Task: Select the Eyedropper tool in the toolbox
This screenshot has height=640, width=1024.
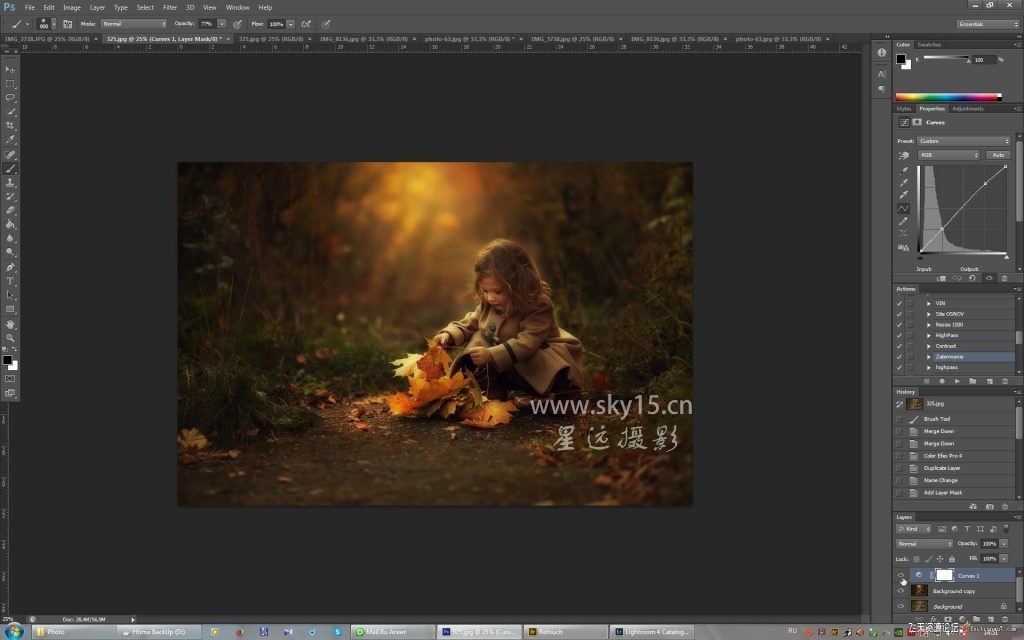Action: pos(10,139)
